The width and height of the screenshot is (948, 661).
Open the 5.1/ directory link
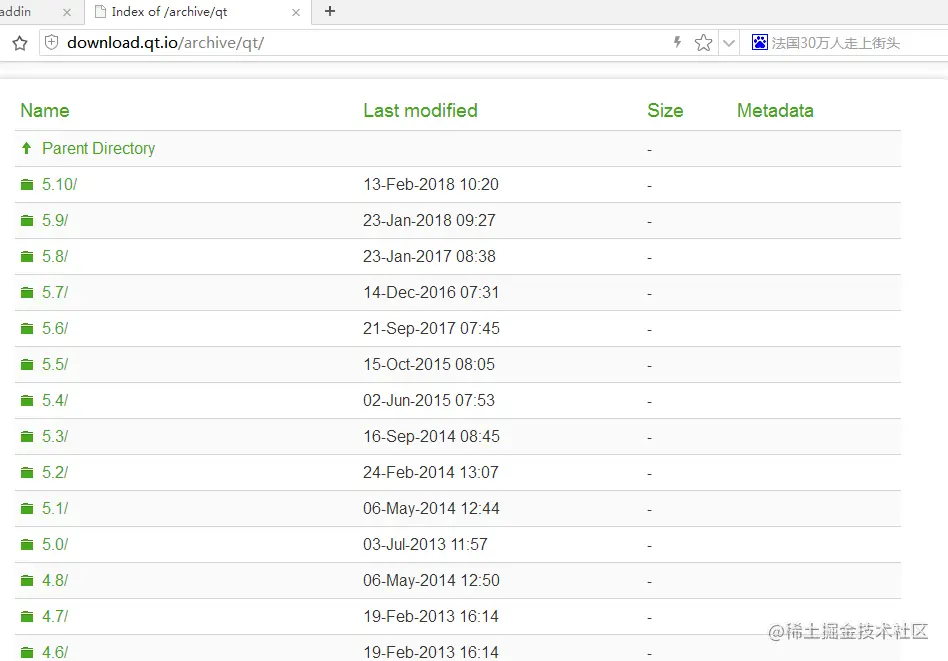point(55,508)
